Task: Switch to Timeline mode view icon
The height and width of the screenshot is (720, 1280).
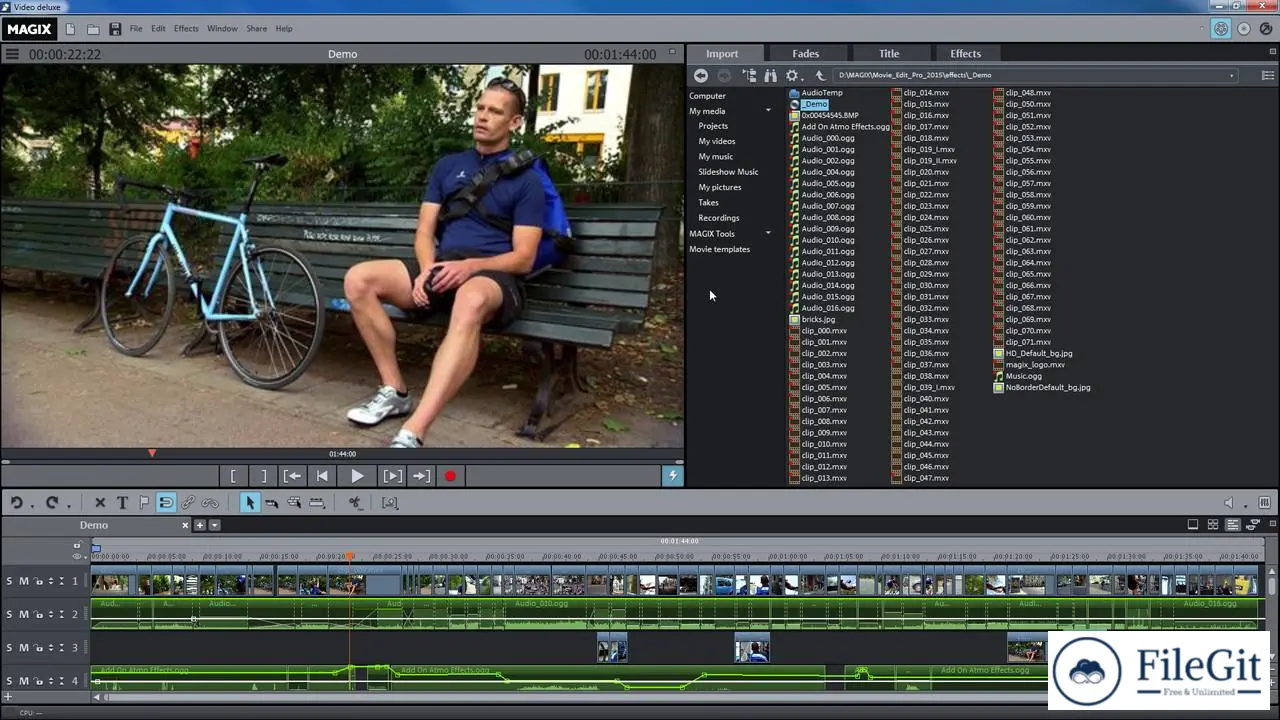Action: 1233,524
